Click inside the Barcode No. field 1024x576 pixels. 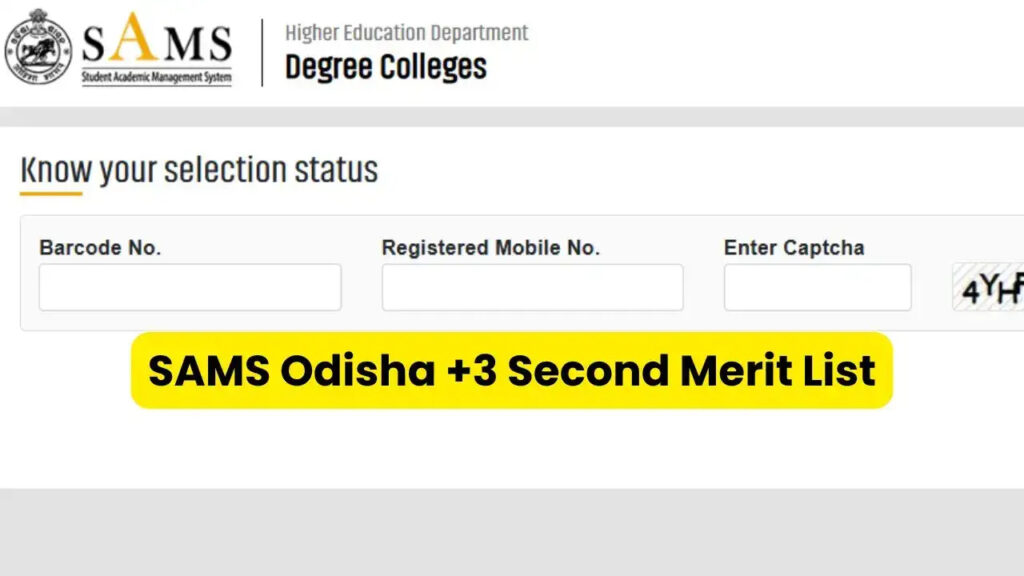(x=189, y=287)
